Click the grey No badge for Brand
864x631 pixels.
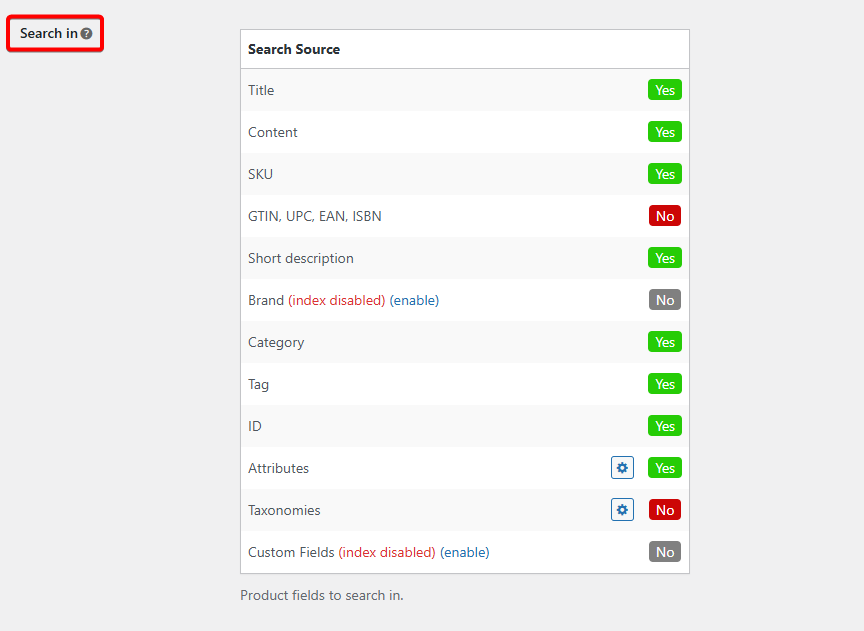coord(664,300)
